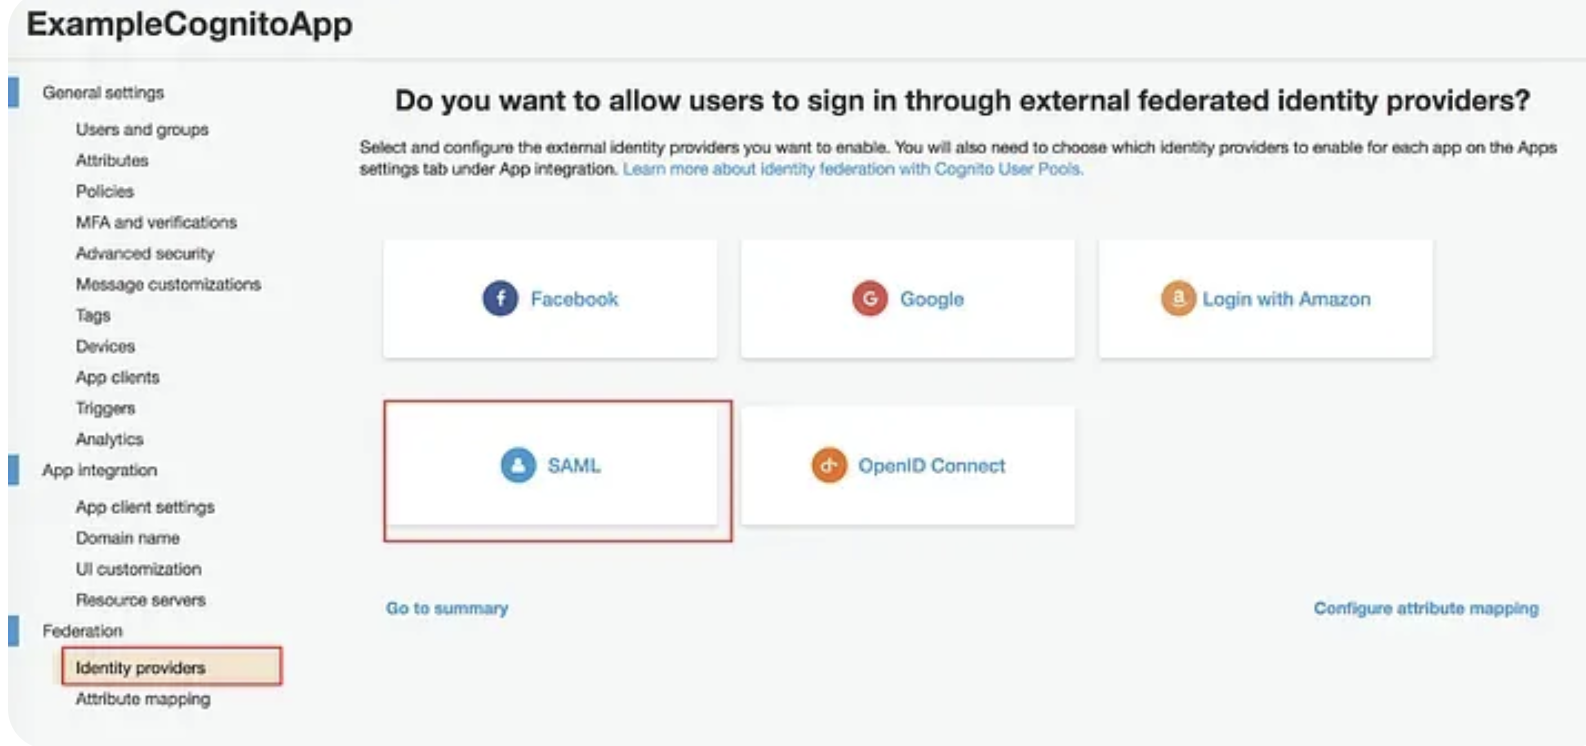This screenshot has height=746, width=1586.
Task: Open Attribute mapping in the sidebar
Action: [x=143, y=699]
